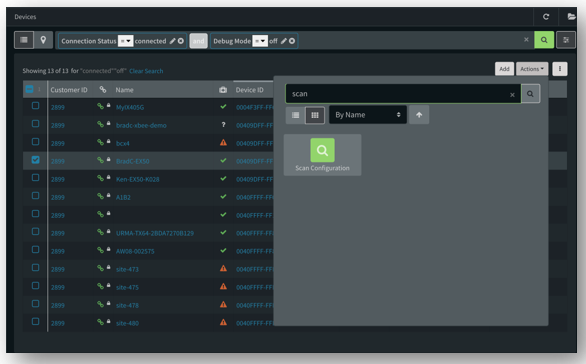This screenshot has height=364, width=586.
Task: Switch actions panel to grid layout
Action: 315,115
